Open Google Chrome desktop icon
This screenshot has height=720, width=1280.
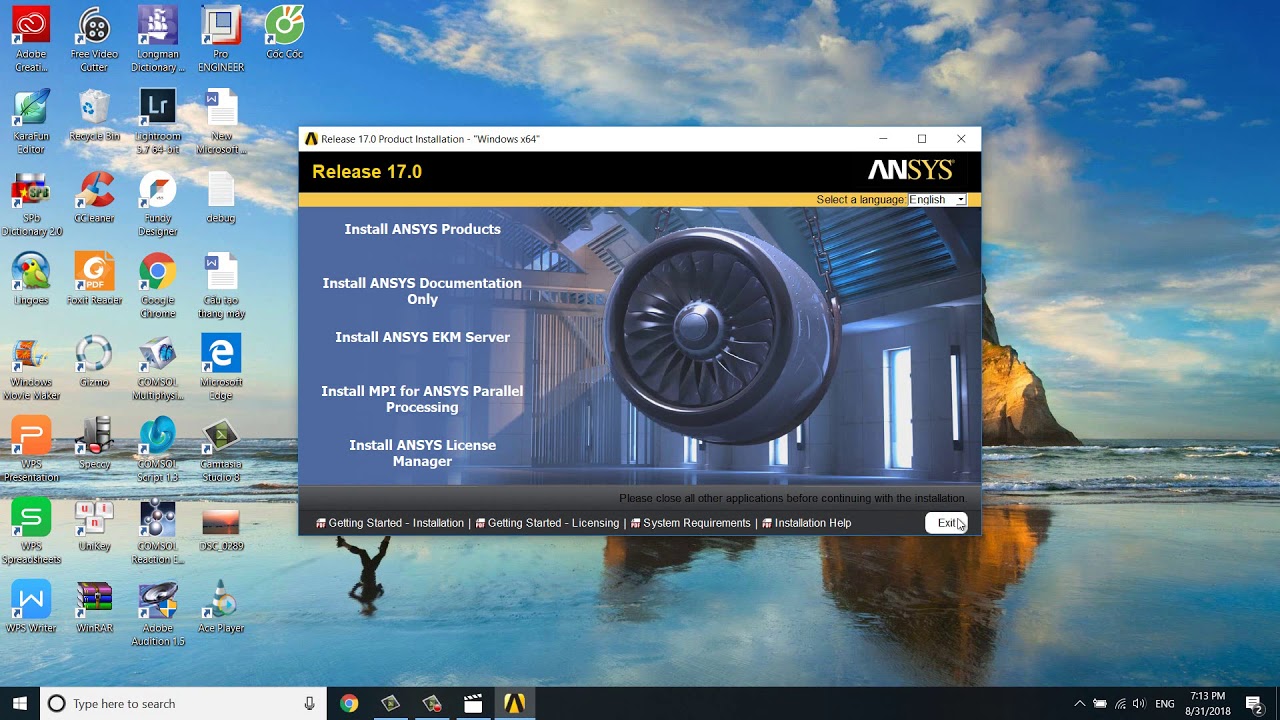point(158,285)
